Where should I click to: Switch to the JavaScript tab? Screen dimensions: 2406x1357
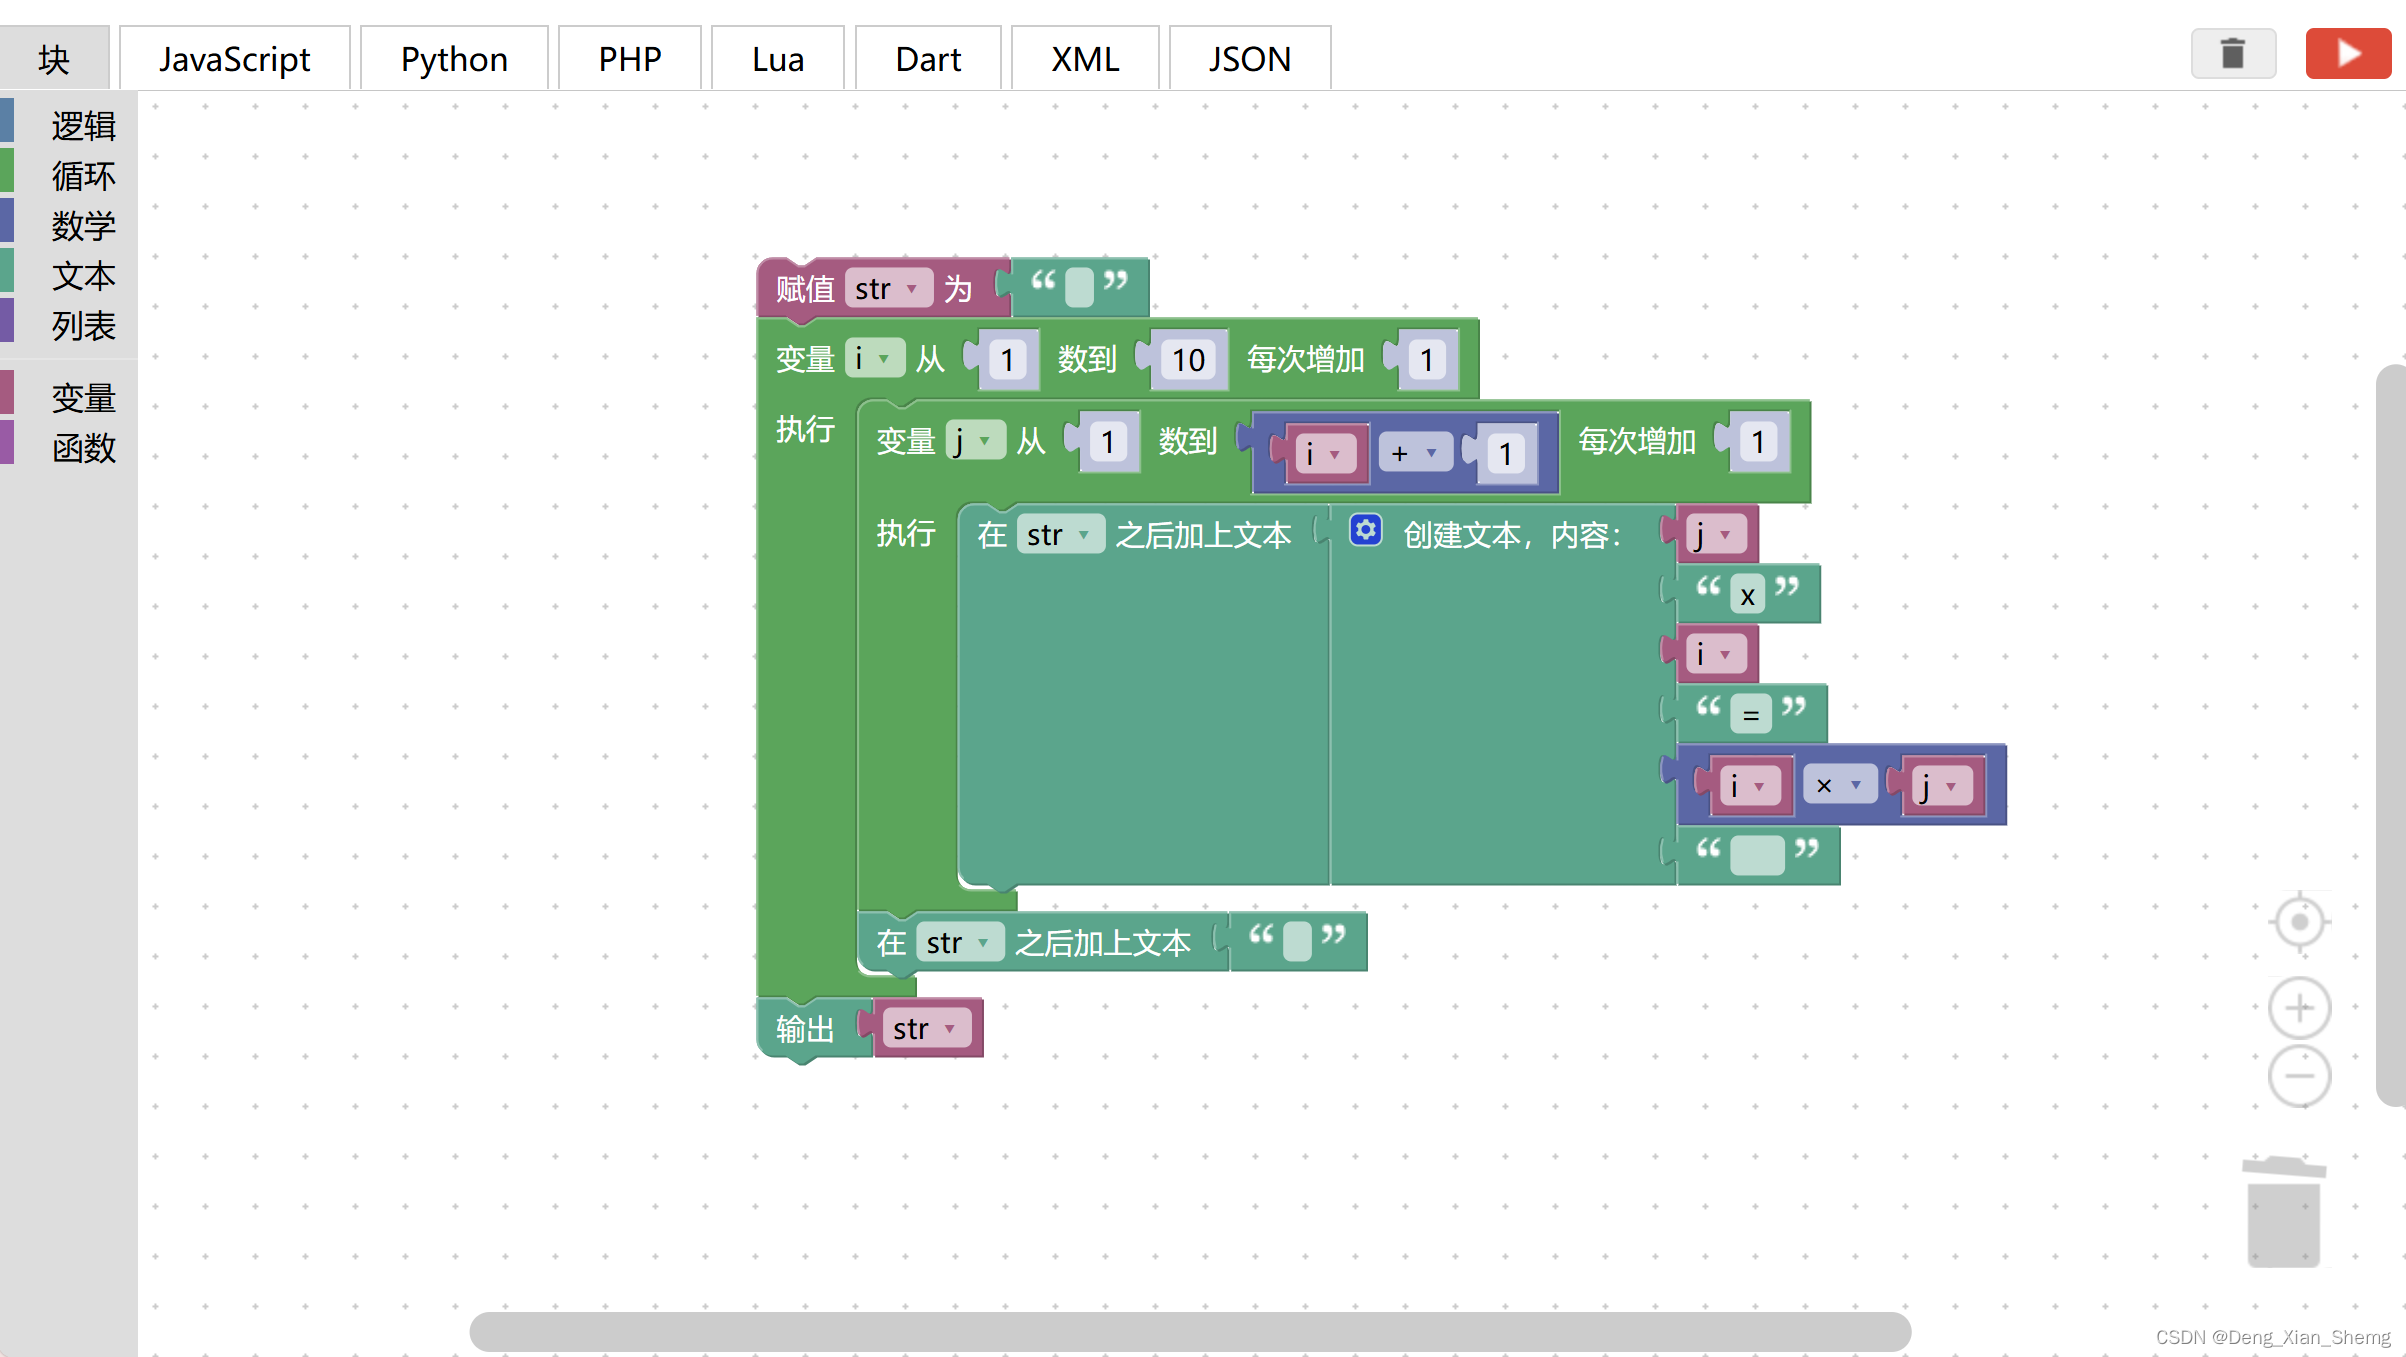(234, 59)
